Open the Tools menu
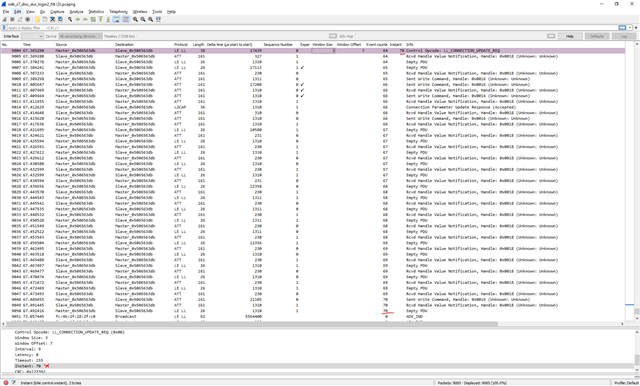This screenshot has height=386, width=640. coord(157,12)
